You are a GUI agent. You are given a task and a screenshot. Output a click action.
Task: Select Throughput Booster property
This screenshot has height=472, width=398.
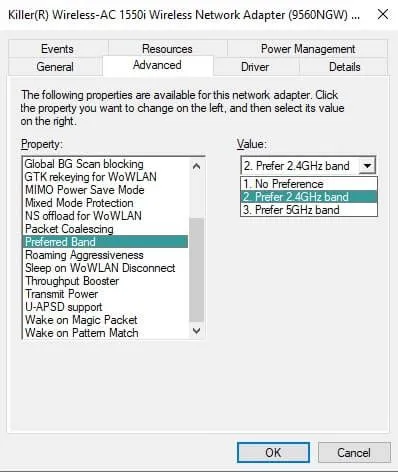point(72,281)
